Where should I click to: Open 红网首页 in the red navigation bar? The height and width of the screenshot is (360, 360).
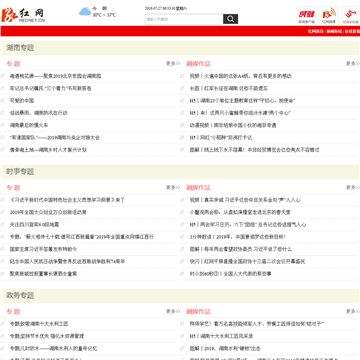pos(315,31)
